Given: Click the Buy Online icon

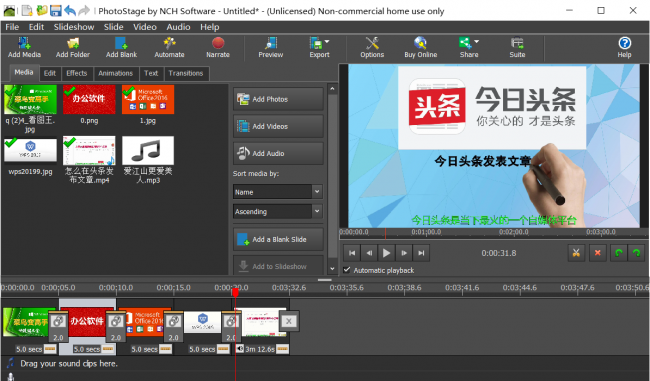Looking at the screenshot, I should [x=420, y=47].
